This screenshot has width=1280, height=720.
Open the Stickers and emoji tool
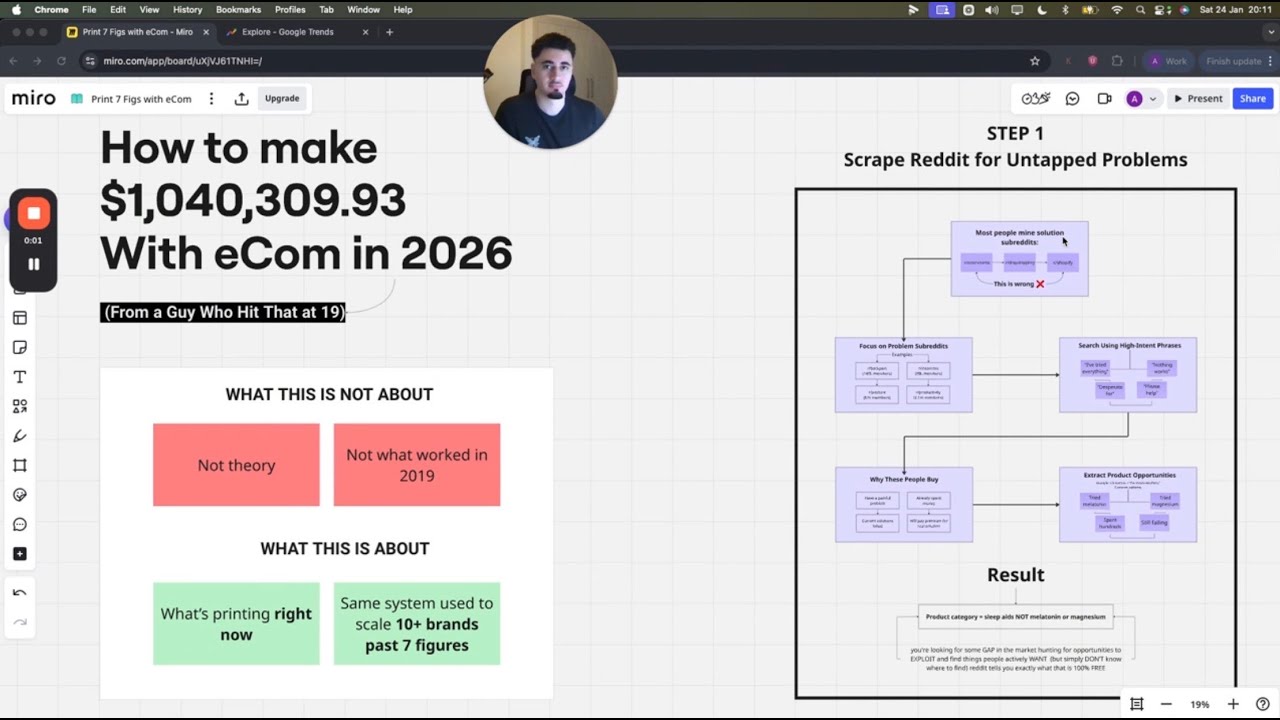[x=19, y=495]
